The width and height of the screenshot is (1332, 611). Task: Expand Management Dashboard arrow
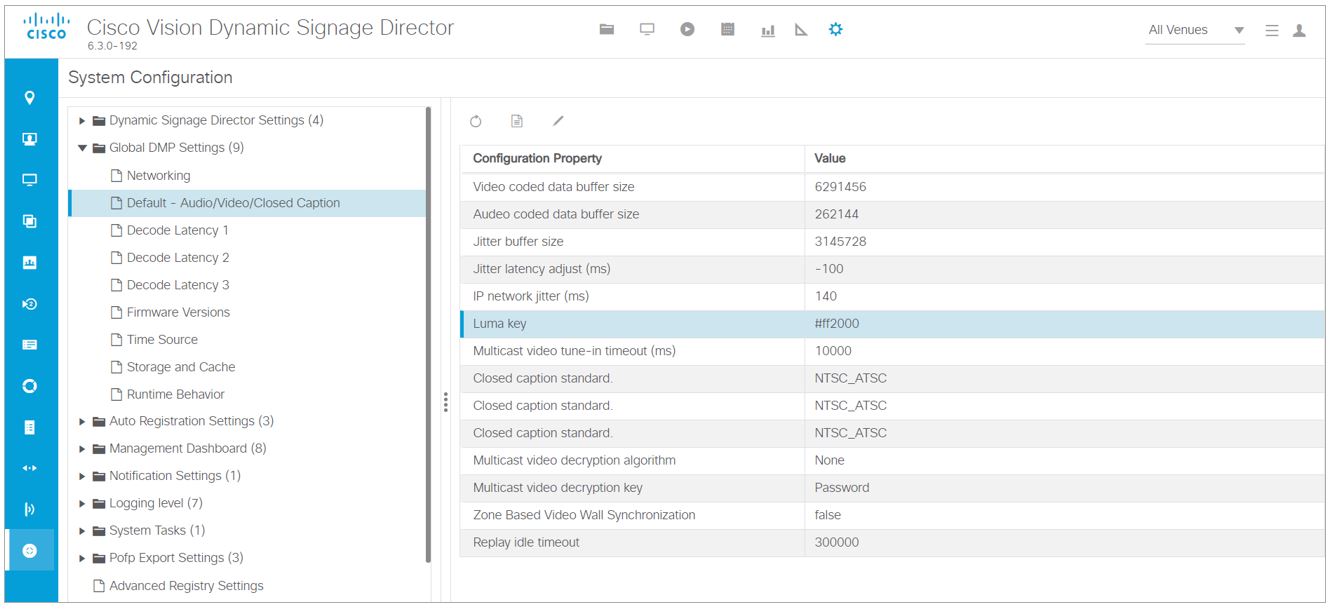coord(83,449)
